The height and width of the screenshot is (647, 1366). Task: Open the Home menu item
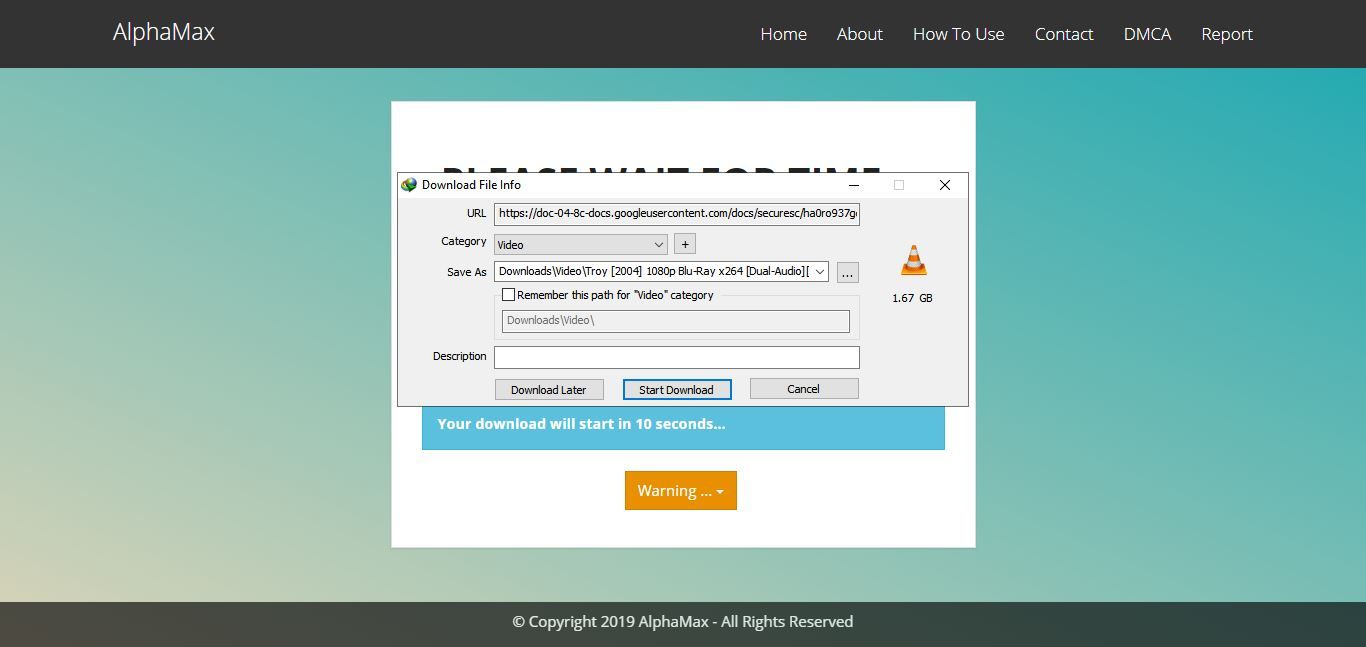[783, 34]
